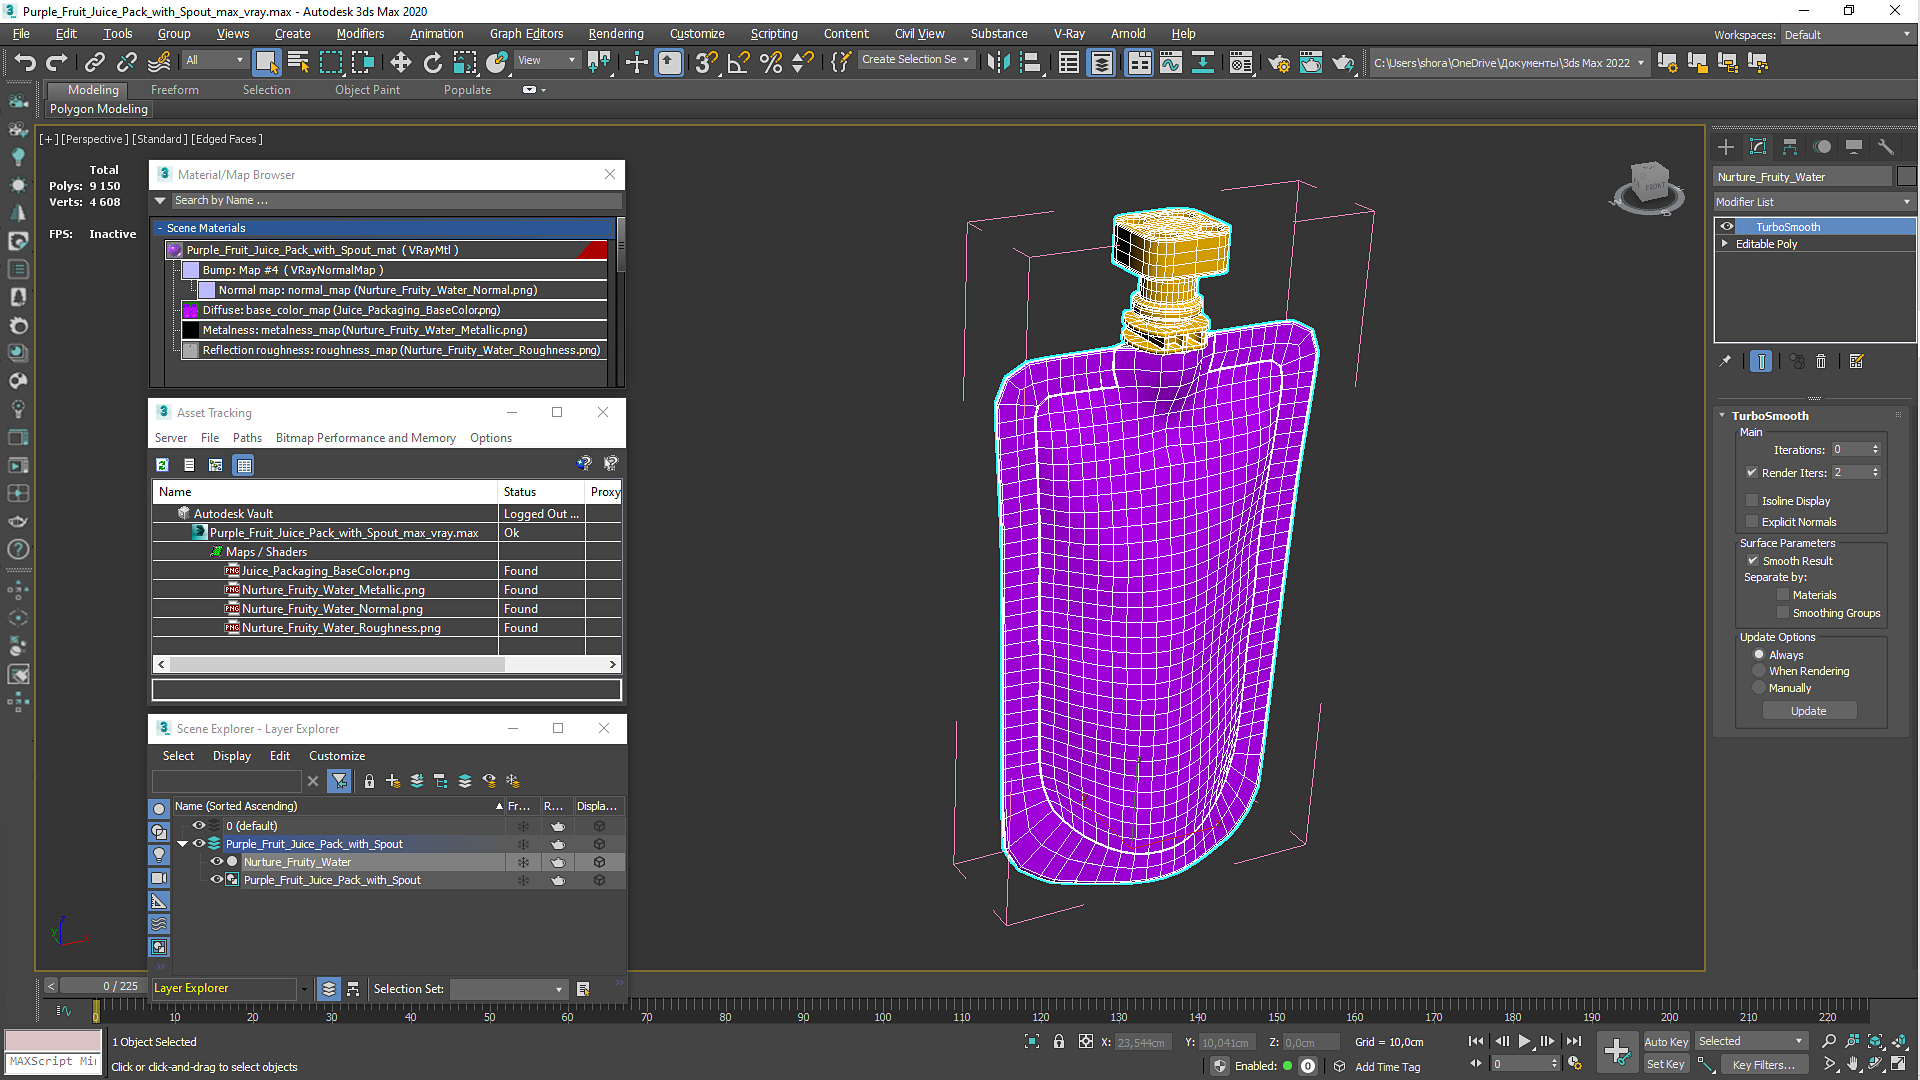Click the Undo arrow icon
The width and height of the screenshot is (1920, 1080).
click(x=24, y=62)
